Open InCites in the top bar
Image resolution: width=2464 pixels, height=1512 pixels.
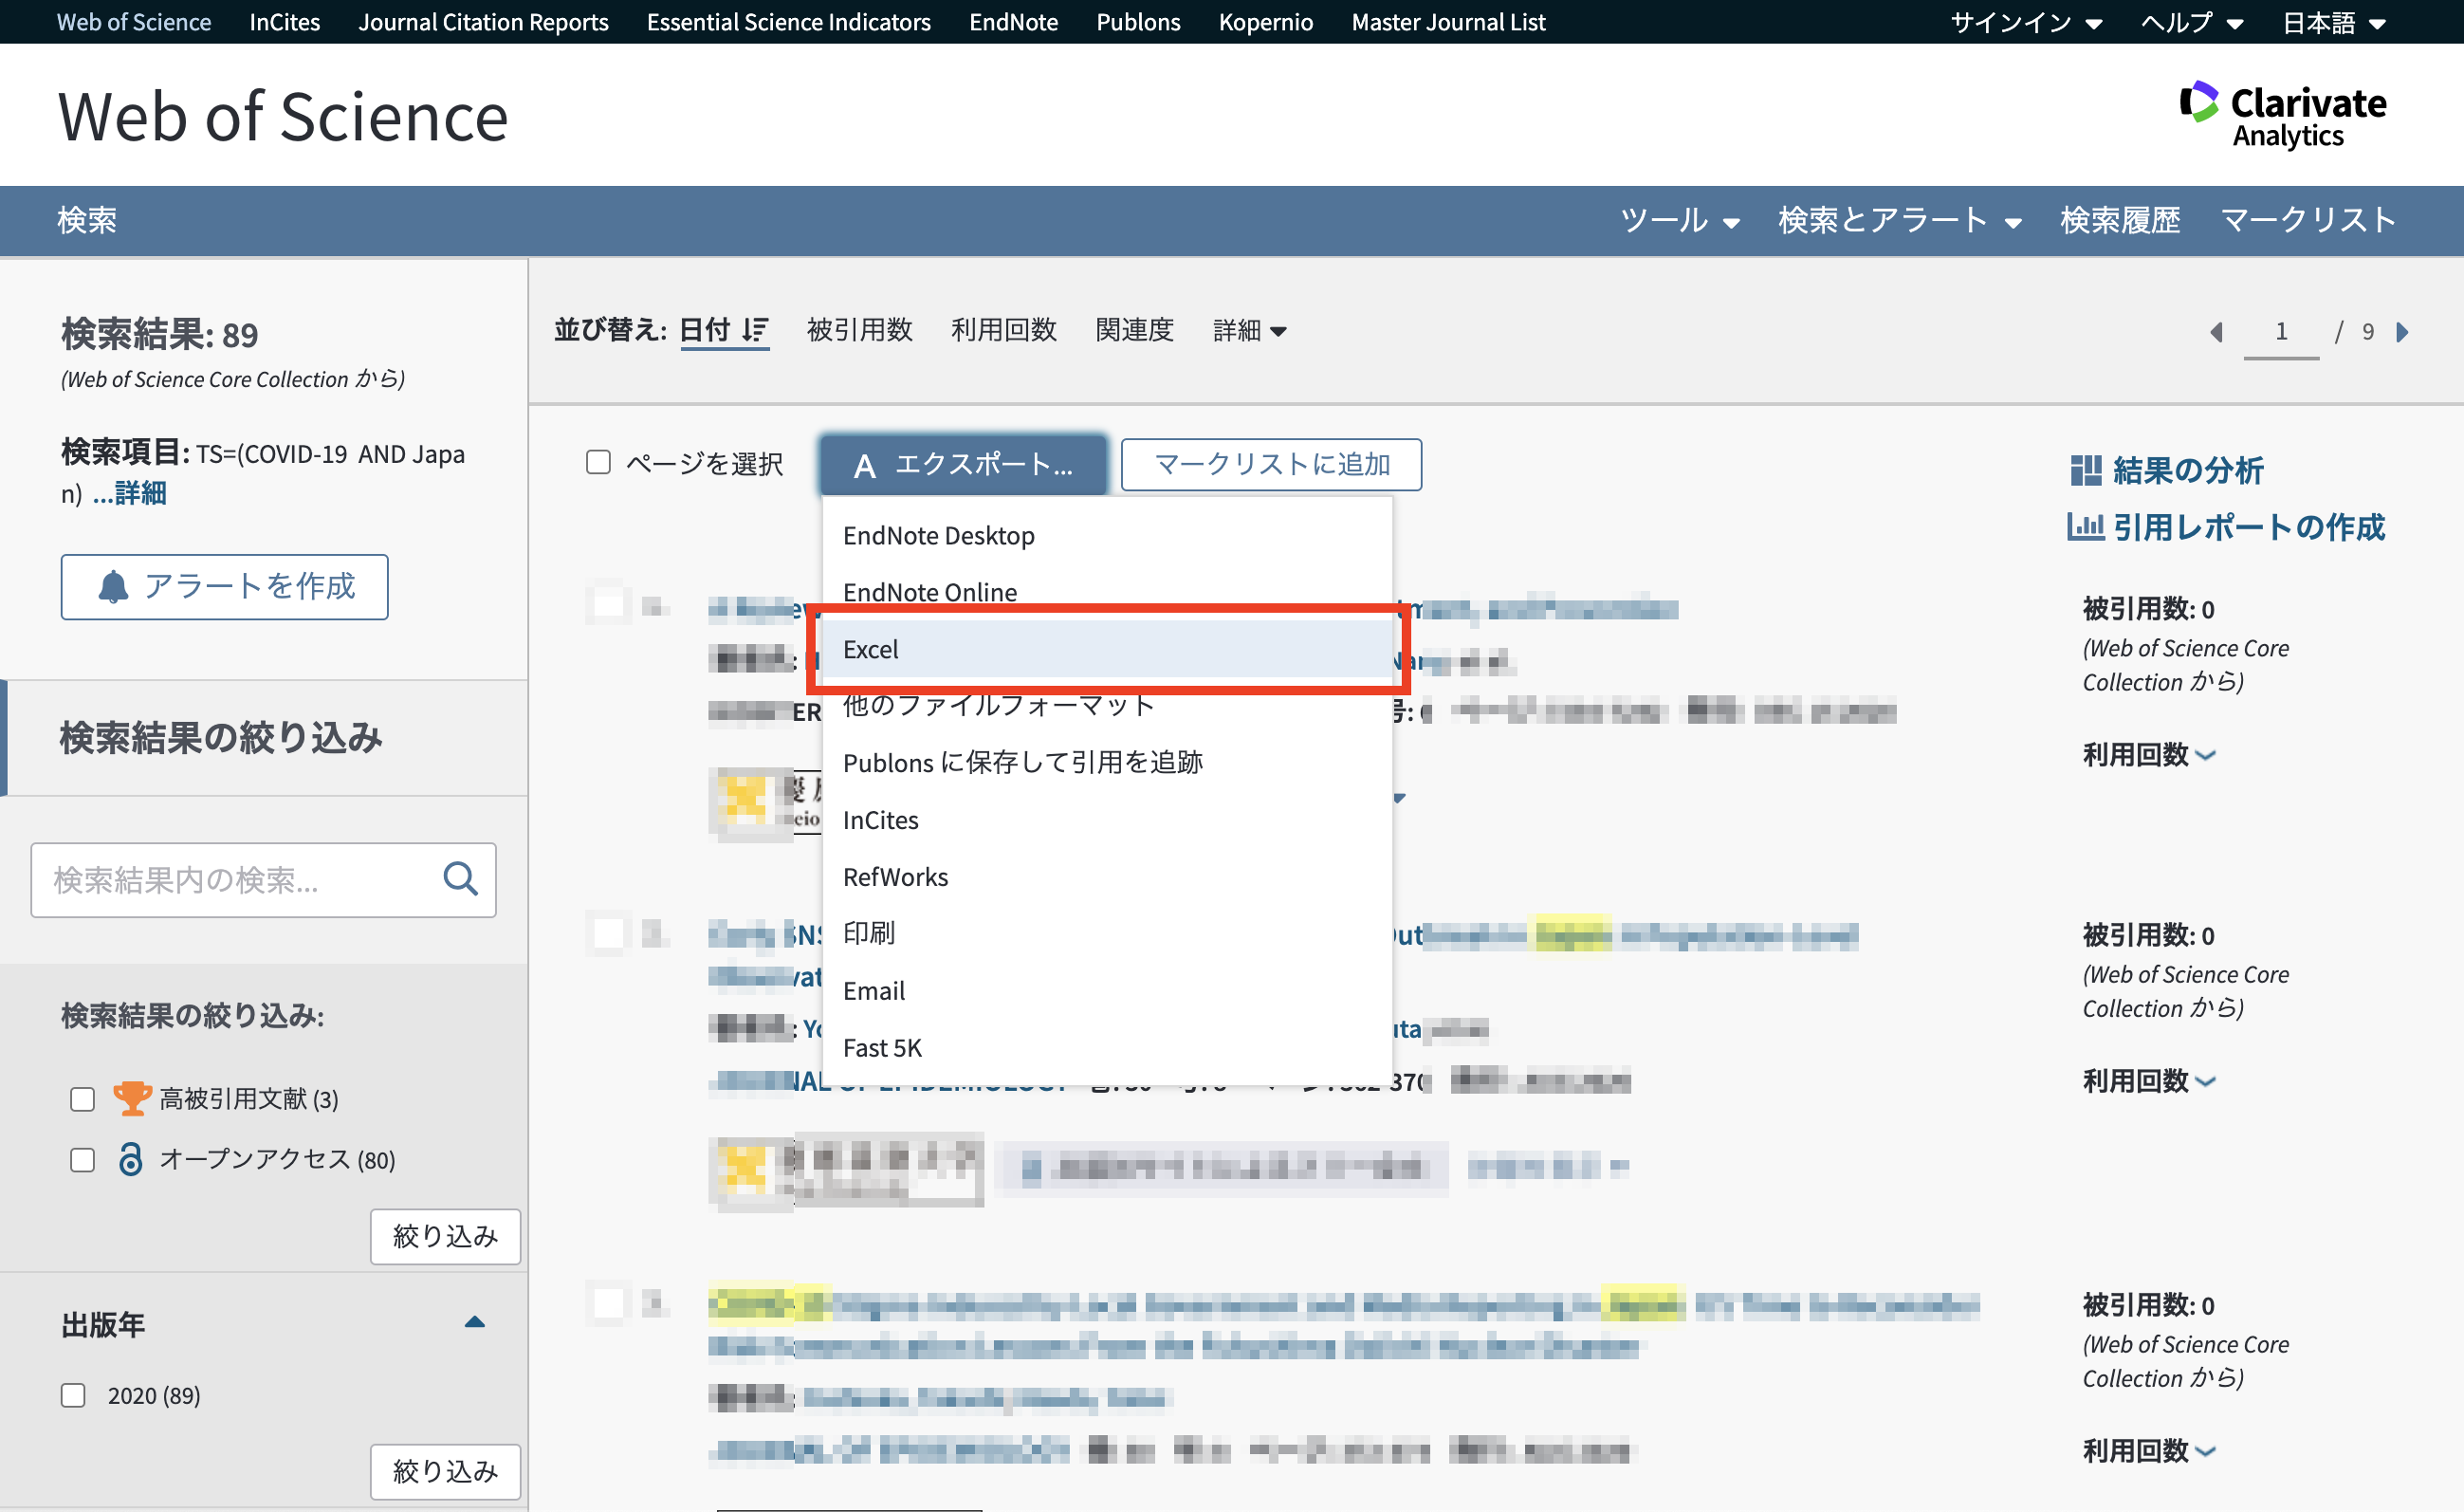[x=284, y=22]
